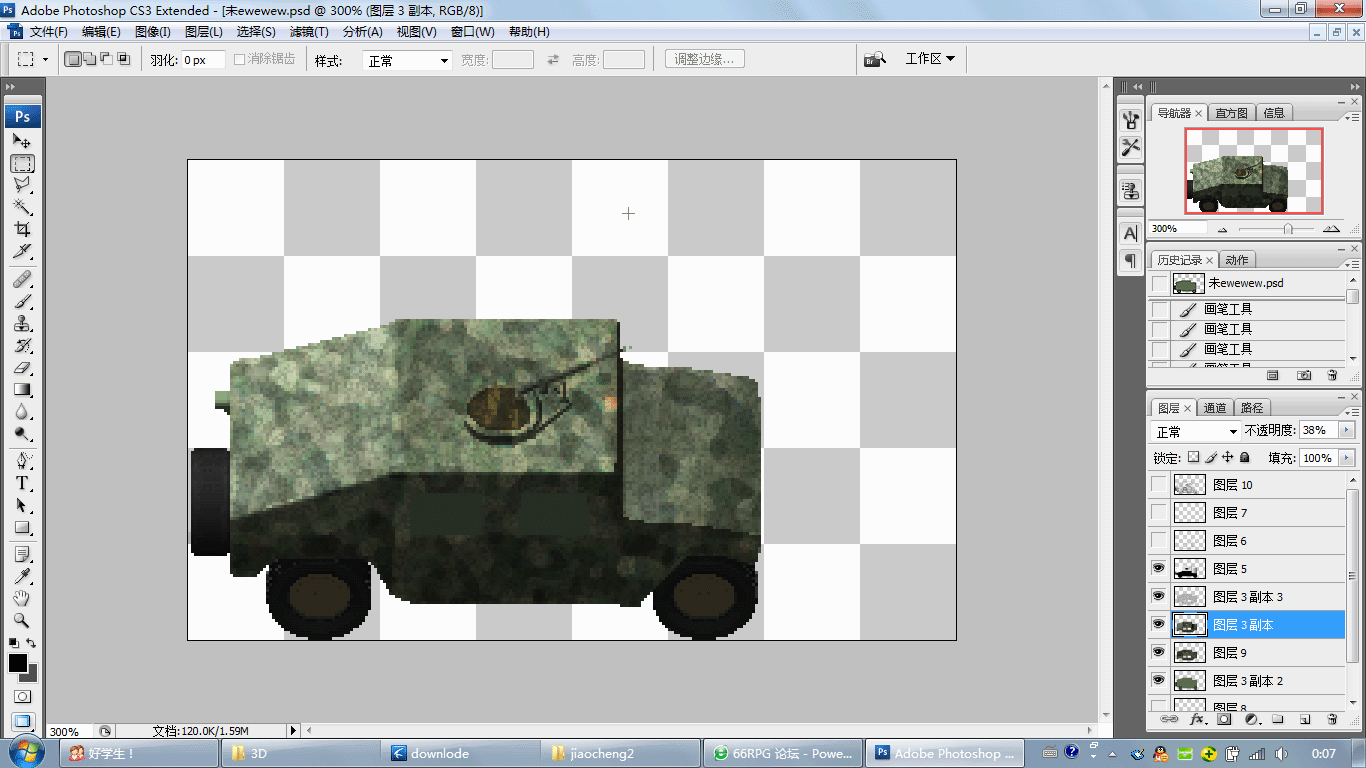The width and height of the screenshot is (1366, 768).
Task: Select the Type tool
Action: 22,483
